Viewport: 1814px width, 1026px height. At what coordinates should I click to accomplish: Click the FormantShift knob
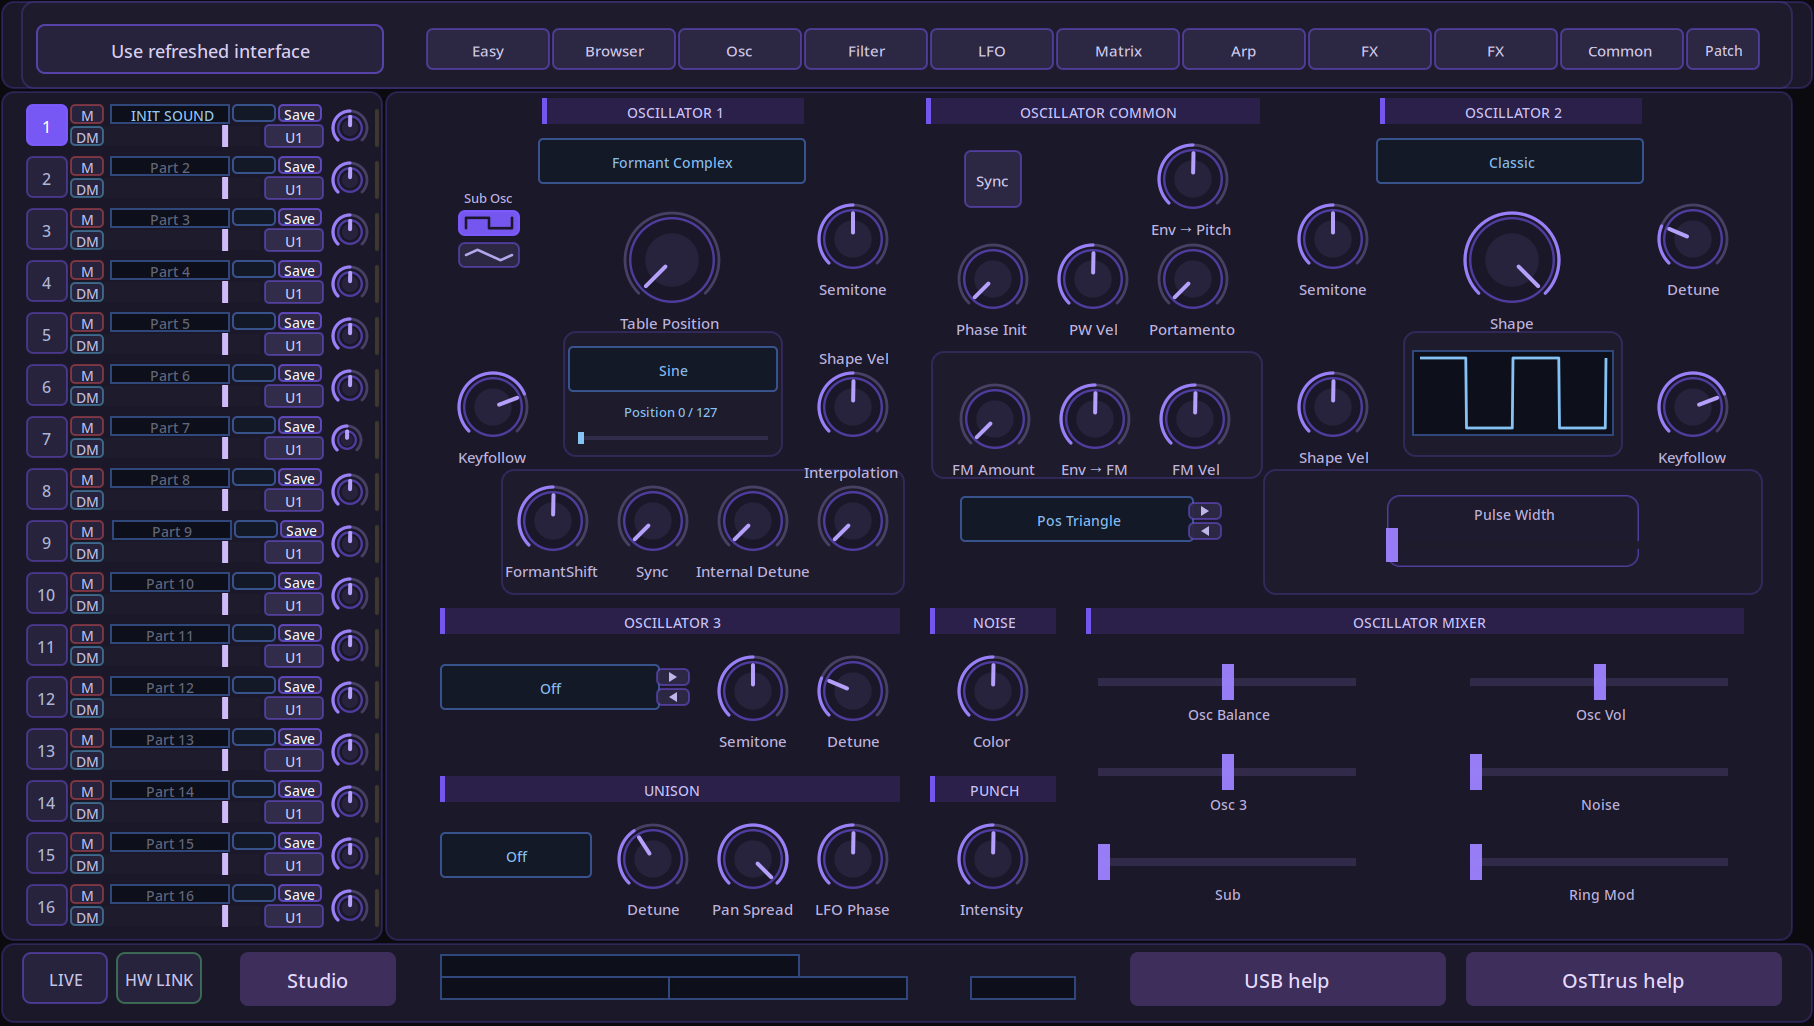(552, 521)
